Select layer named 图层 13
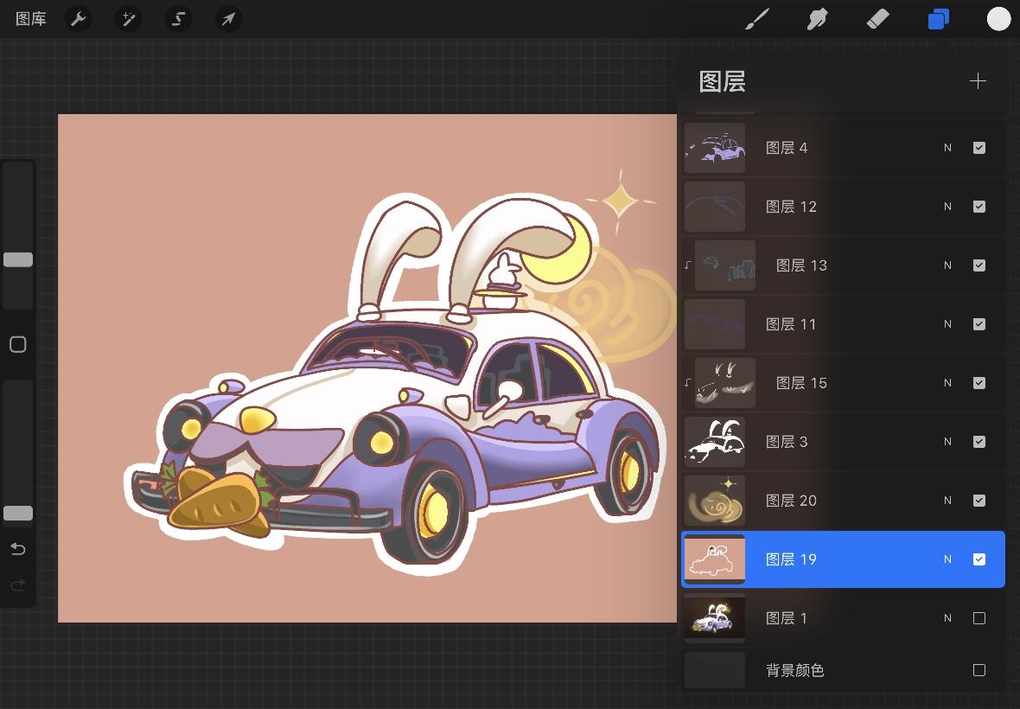The width and height of the screenshot is (1020, 709). (801, 265)
